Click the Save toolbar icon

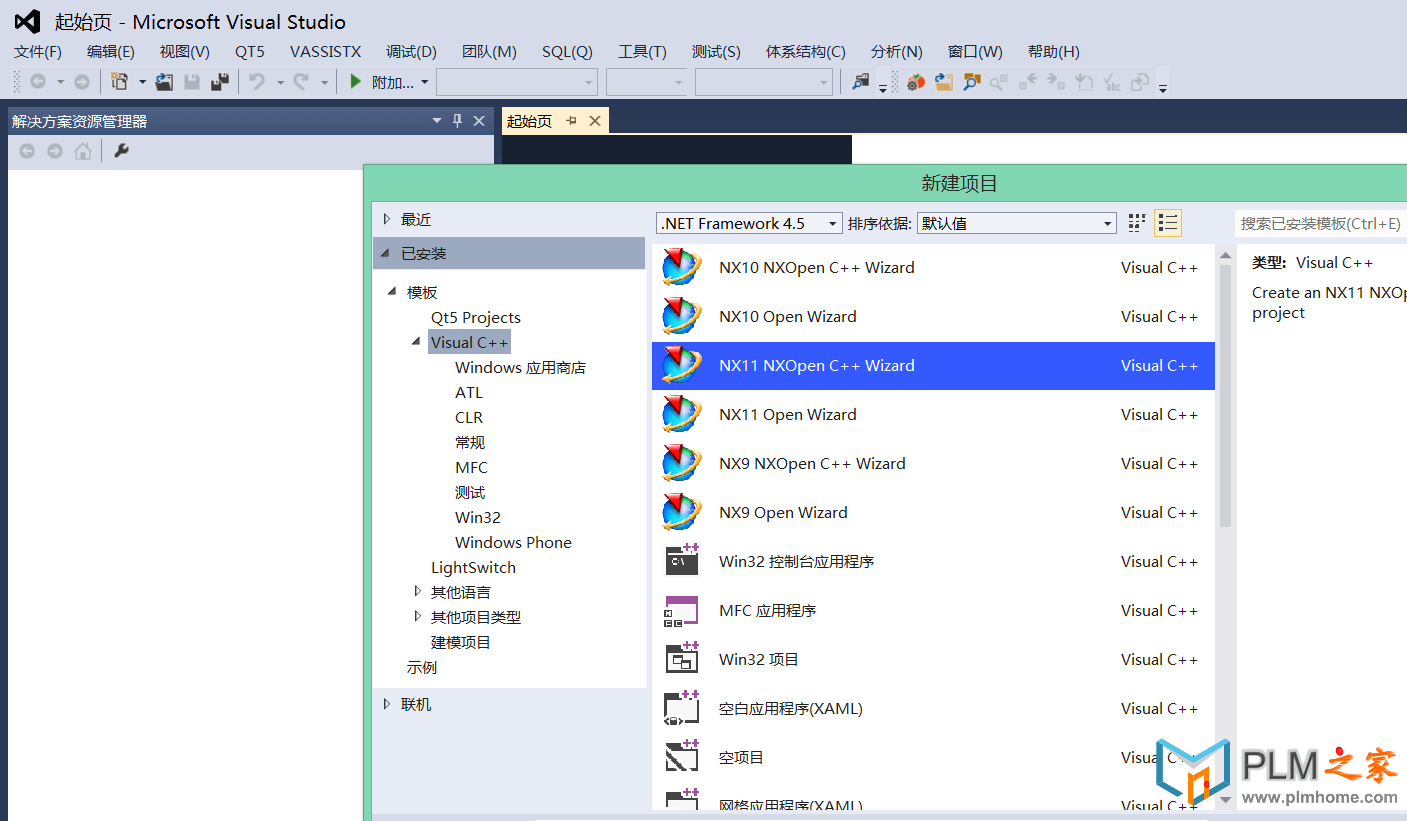pyautogui.click(x=192, y=82)
